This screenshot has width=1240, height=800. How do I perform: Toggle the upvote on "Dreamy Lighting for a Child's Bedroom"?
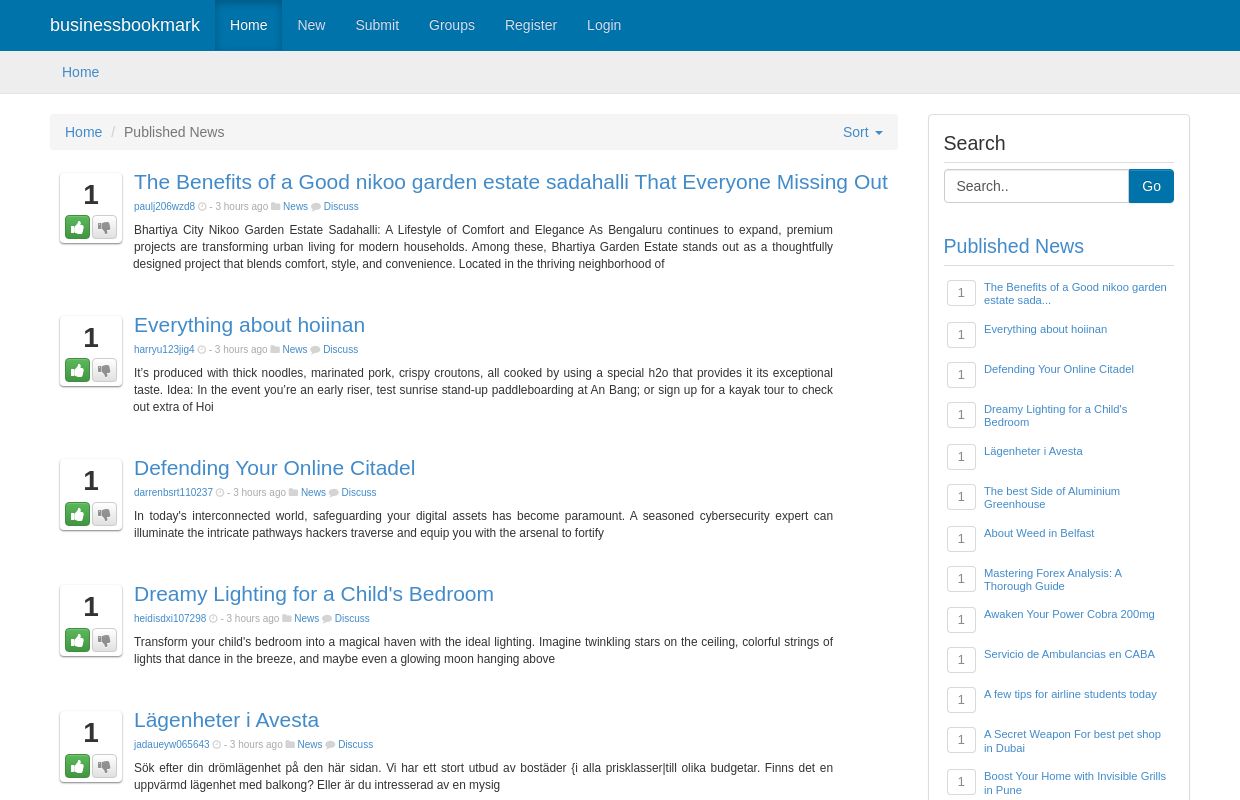[77, 640]
